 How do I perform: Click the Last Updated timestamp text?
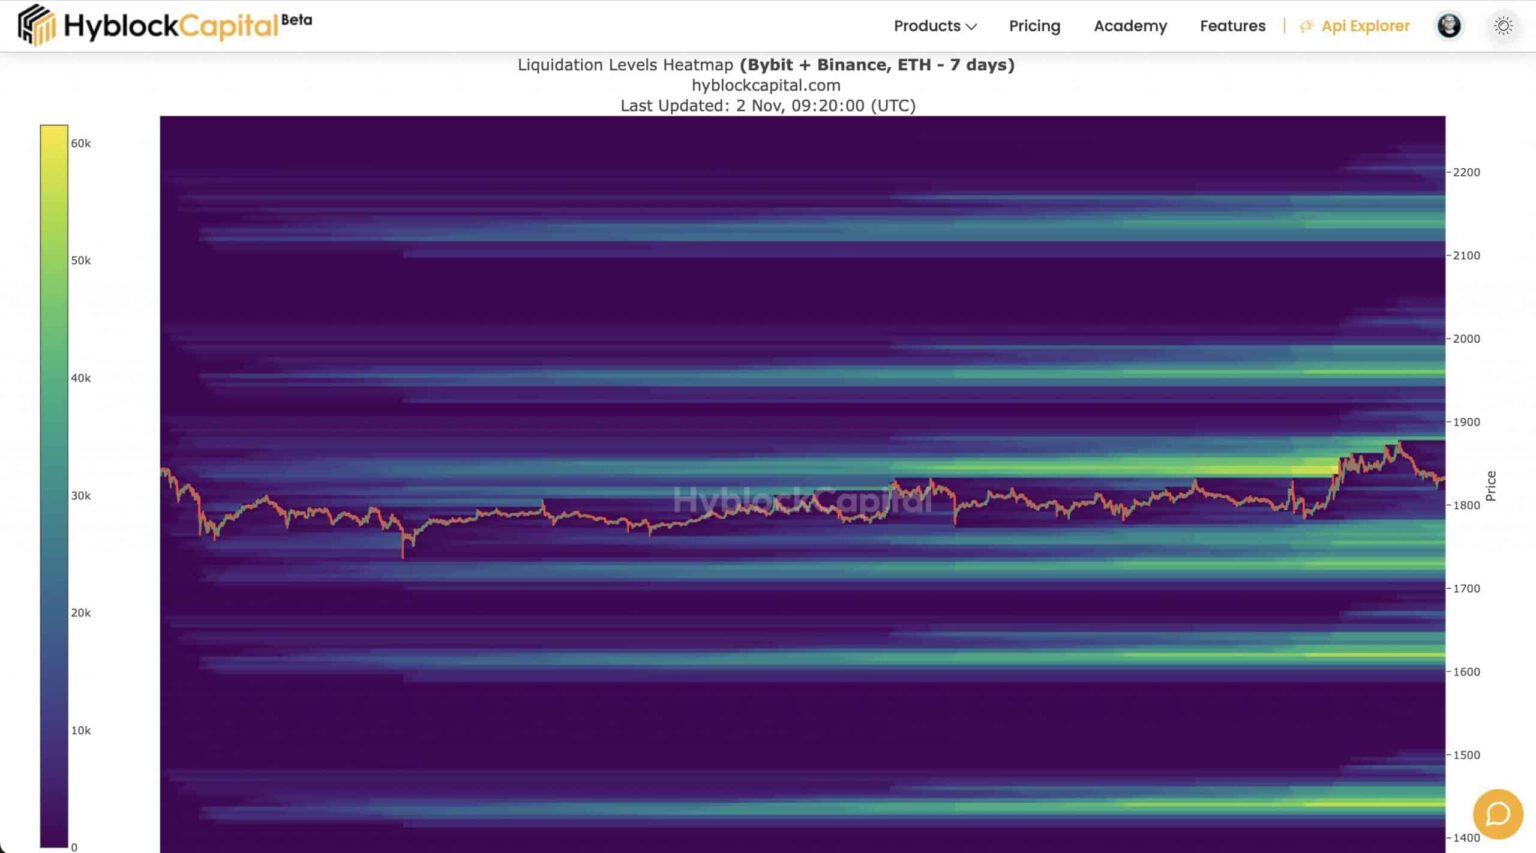pyautogui.click(x=767, y=105)
